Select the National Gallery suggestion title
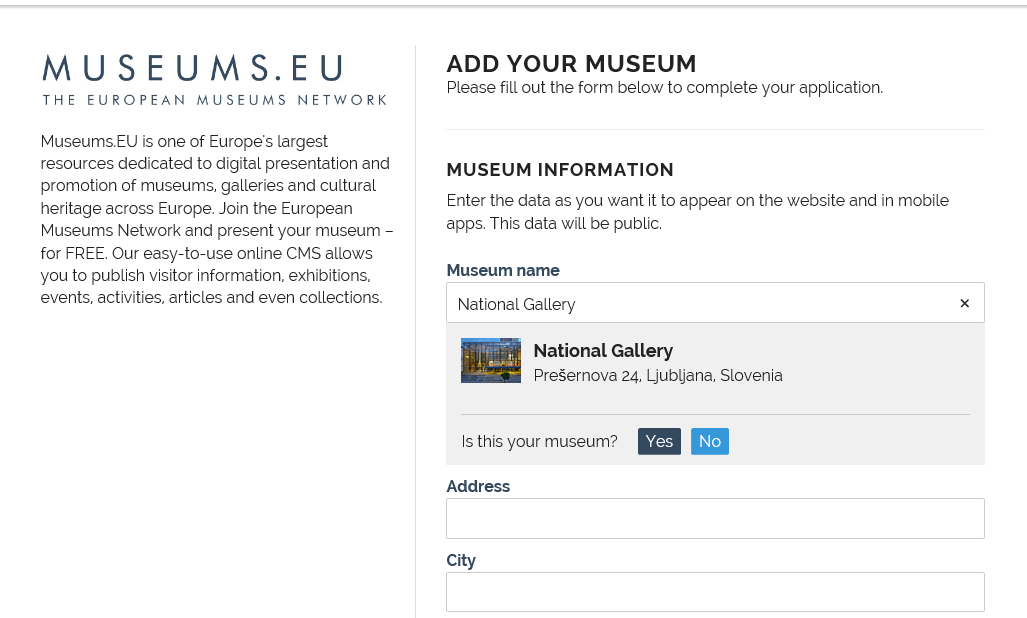Viewport: 1027px width, 618px height. coord(603,350)
